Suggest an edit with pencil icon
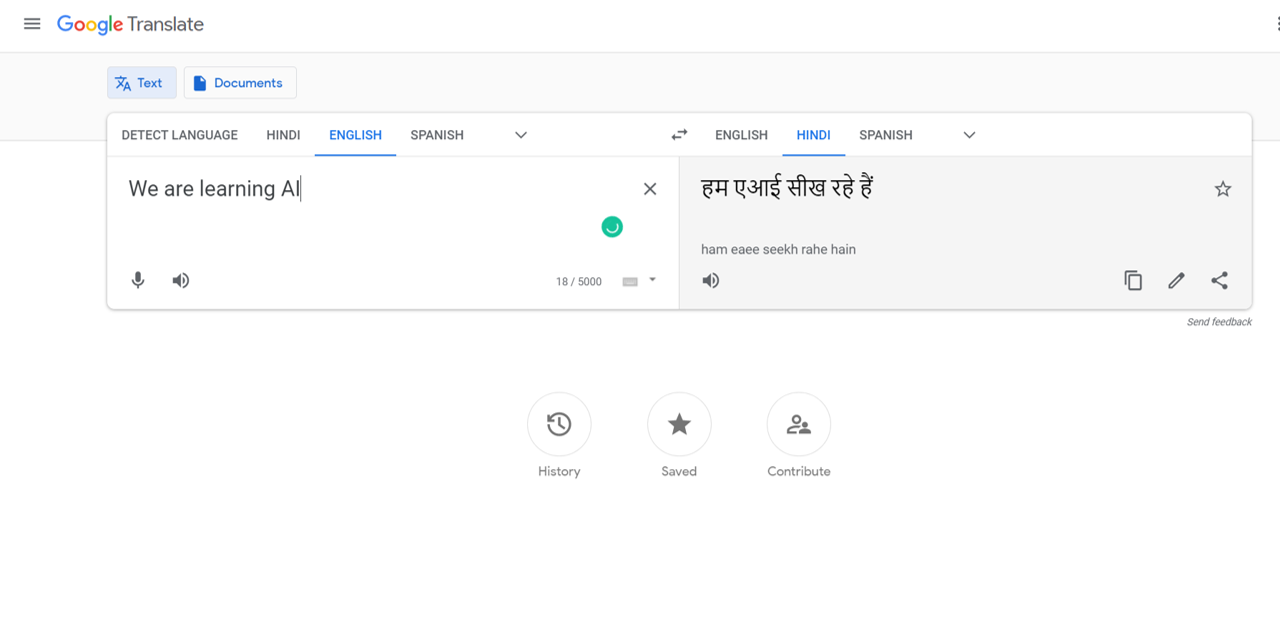The width and height of the screenshot is (1280, 630). (x=1176, y=281)
